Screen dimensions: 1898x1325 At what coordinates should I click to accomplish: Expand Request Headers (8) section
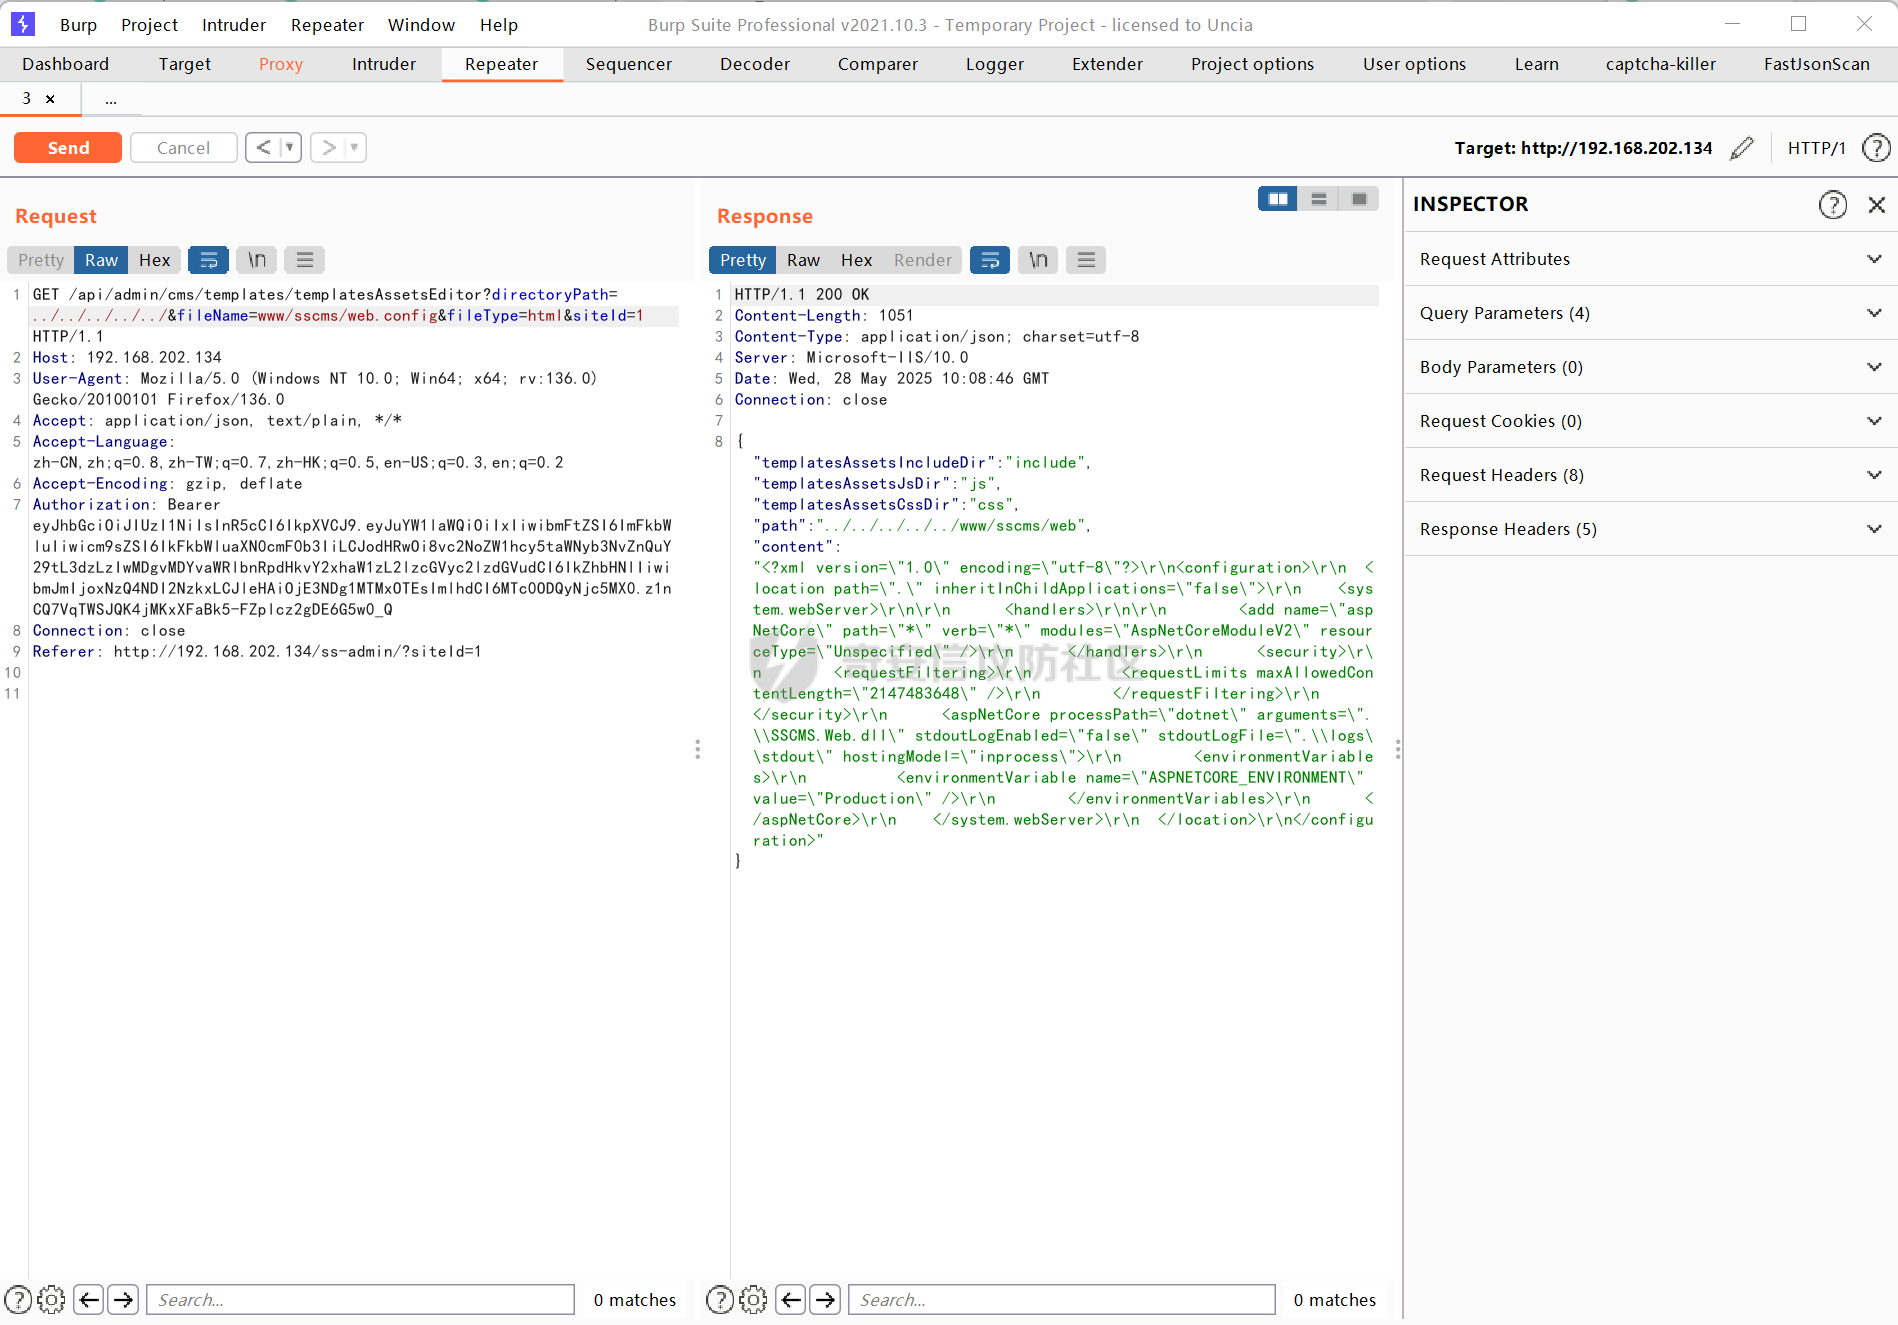1651,475
